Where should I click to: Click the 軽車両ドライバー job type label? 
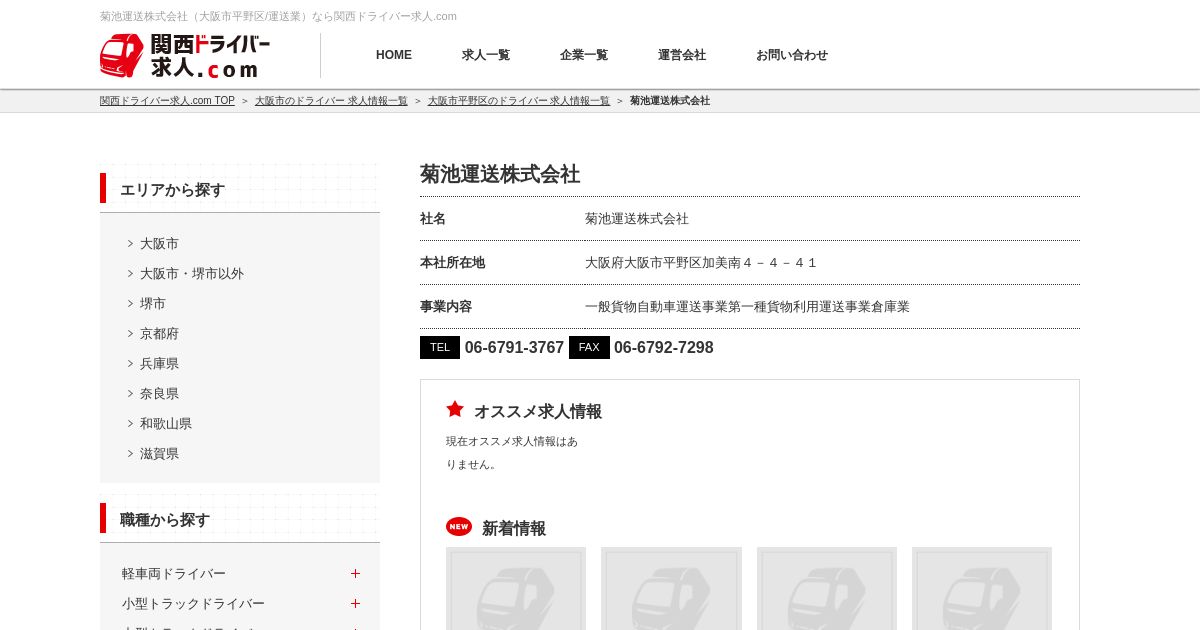pos(174,574)
